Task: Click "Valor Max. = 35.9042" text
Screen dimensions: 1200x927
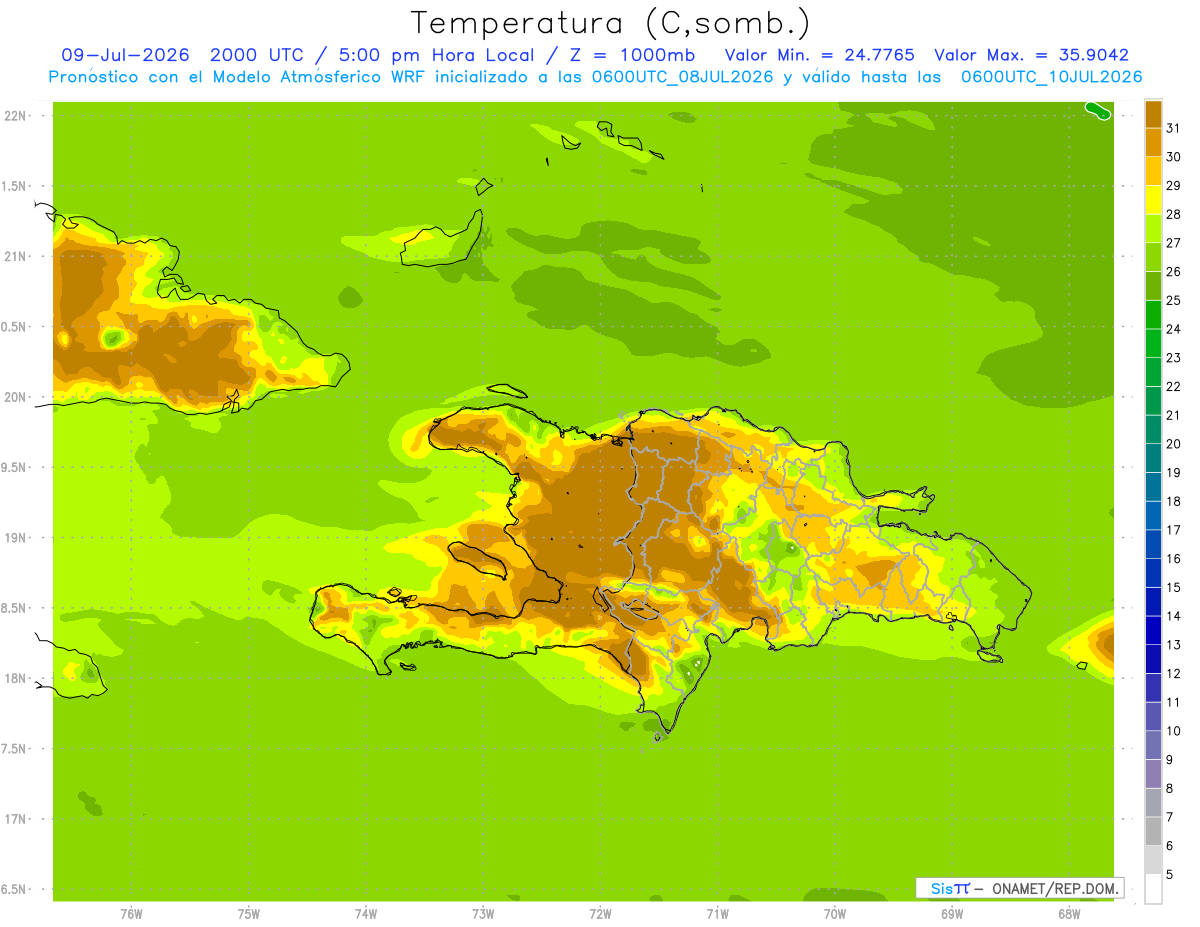Action: click(1031, 55)
